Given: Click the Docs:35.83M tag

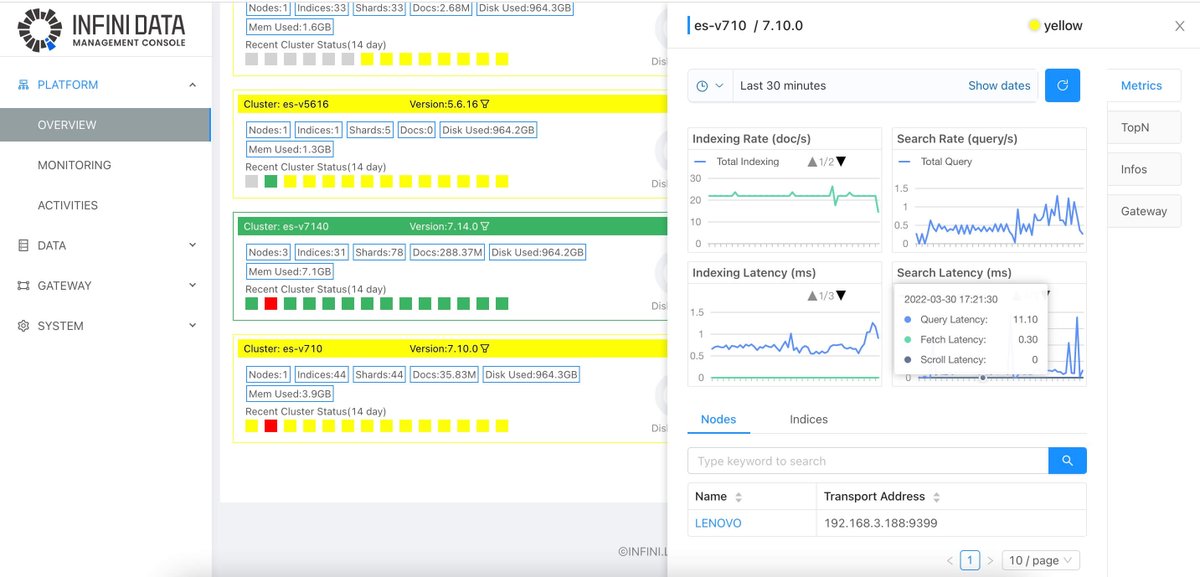Looking at the screenshot, I should [x=442, y=375].
